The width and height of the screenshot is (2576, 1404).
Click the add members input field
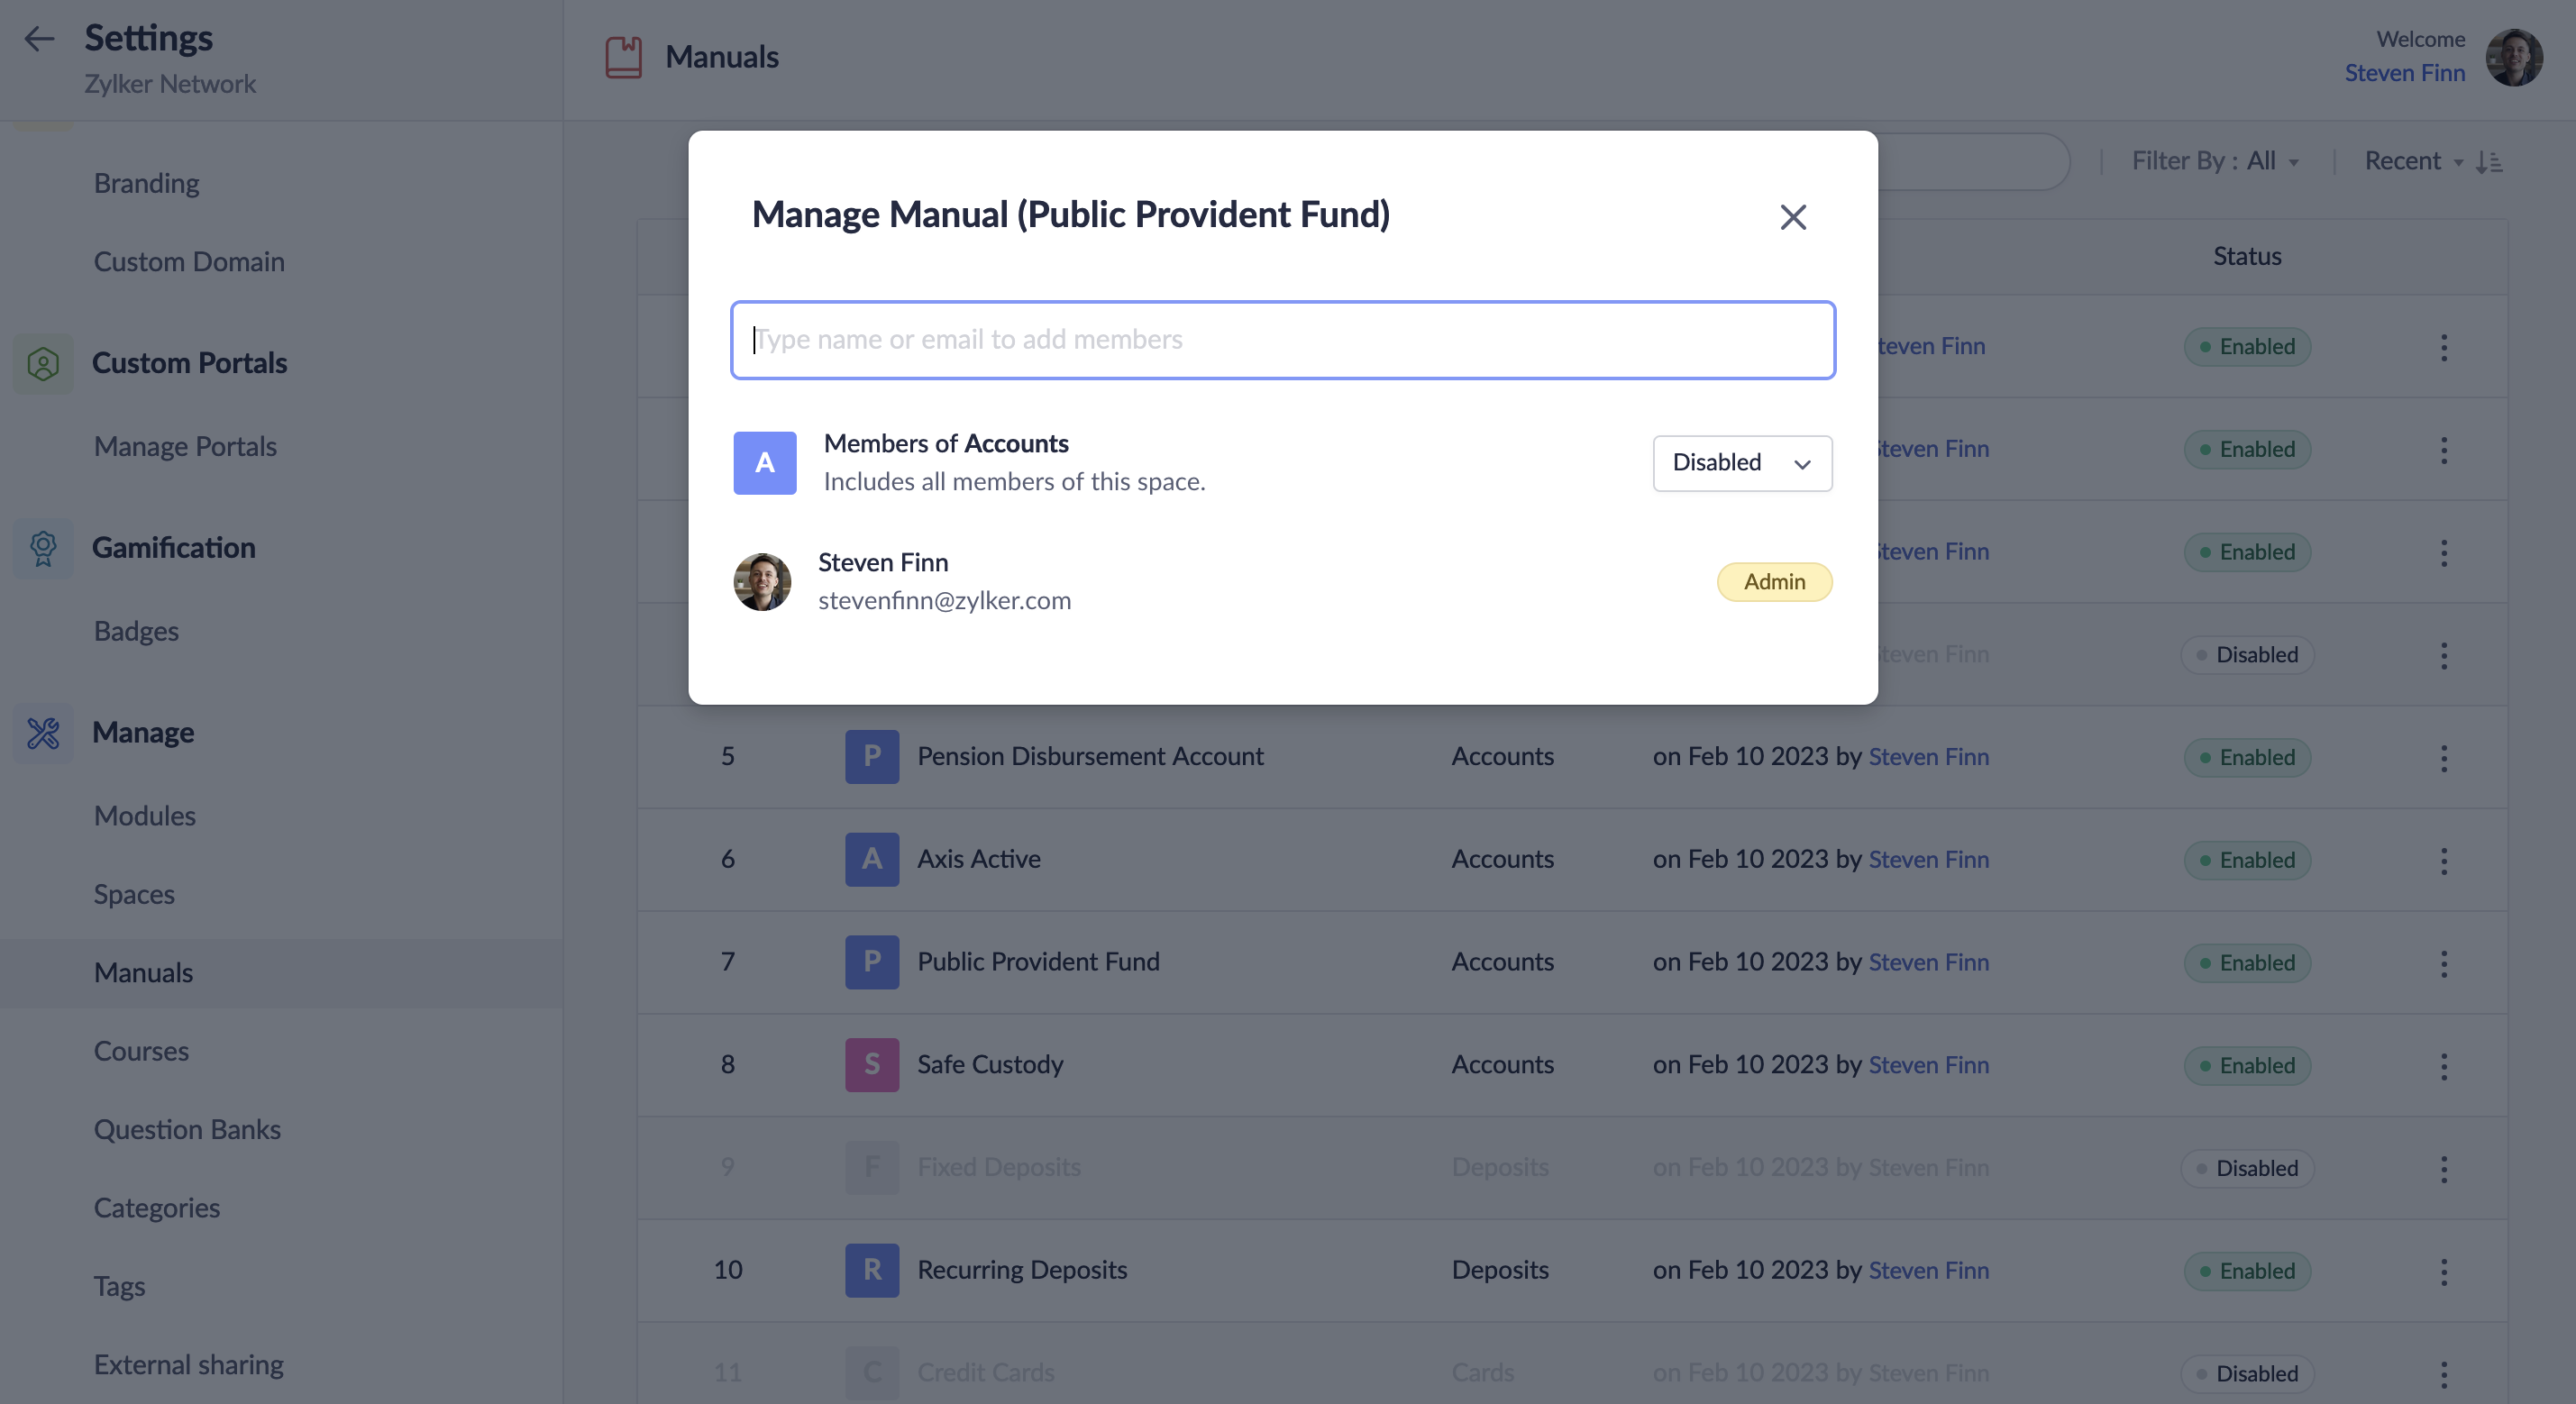1283,340
